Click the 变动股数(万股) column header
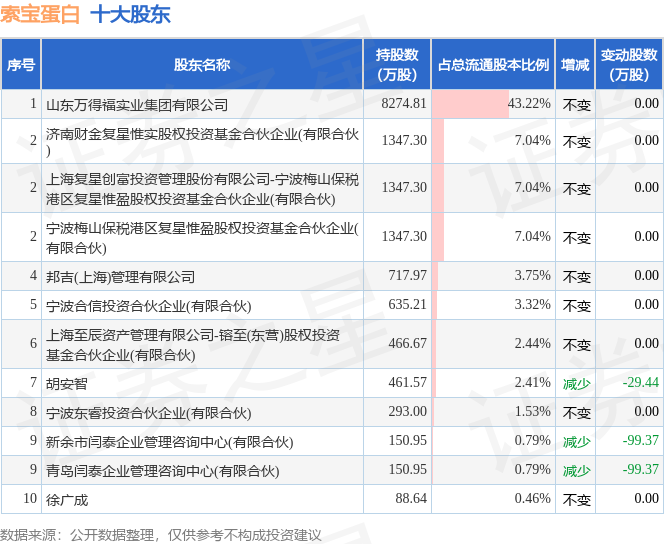This screenshot has height=544, width=664. coord(630,65)
